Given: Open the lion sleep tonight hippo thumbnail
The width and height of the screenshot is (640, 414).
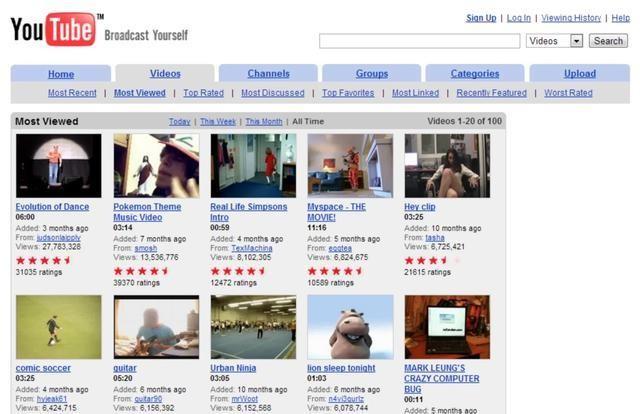Looking at the screenshot, I should tap(350, 327).
